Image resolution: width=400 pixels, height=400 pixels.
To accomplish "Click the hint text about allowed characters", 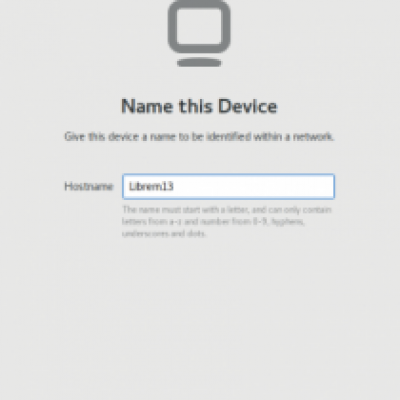I will tap(227, 222).
